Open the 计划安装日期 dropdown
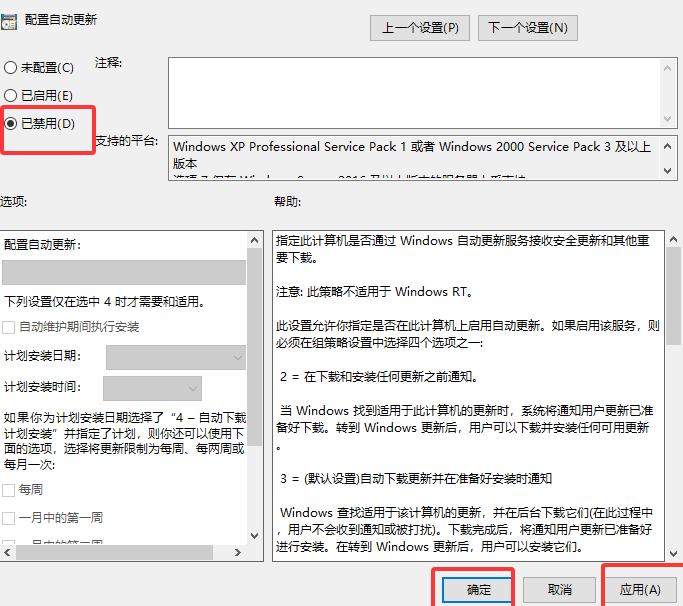Viewport: 683px width, 606px height. pos(176,358)
